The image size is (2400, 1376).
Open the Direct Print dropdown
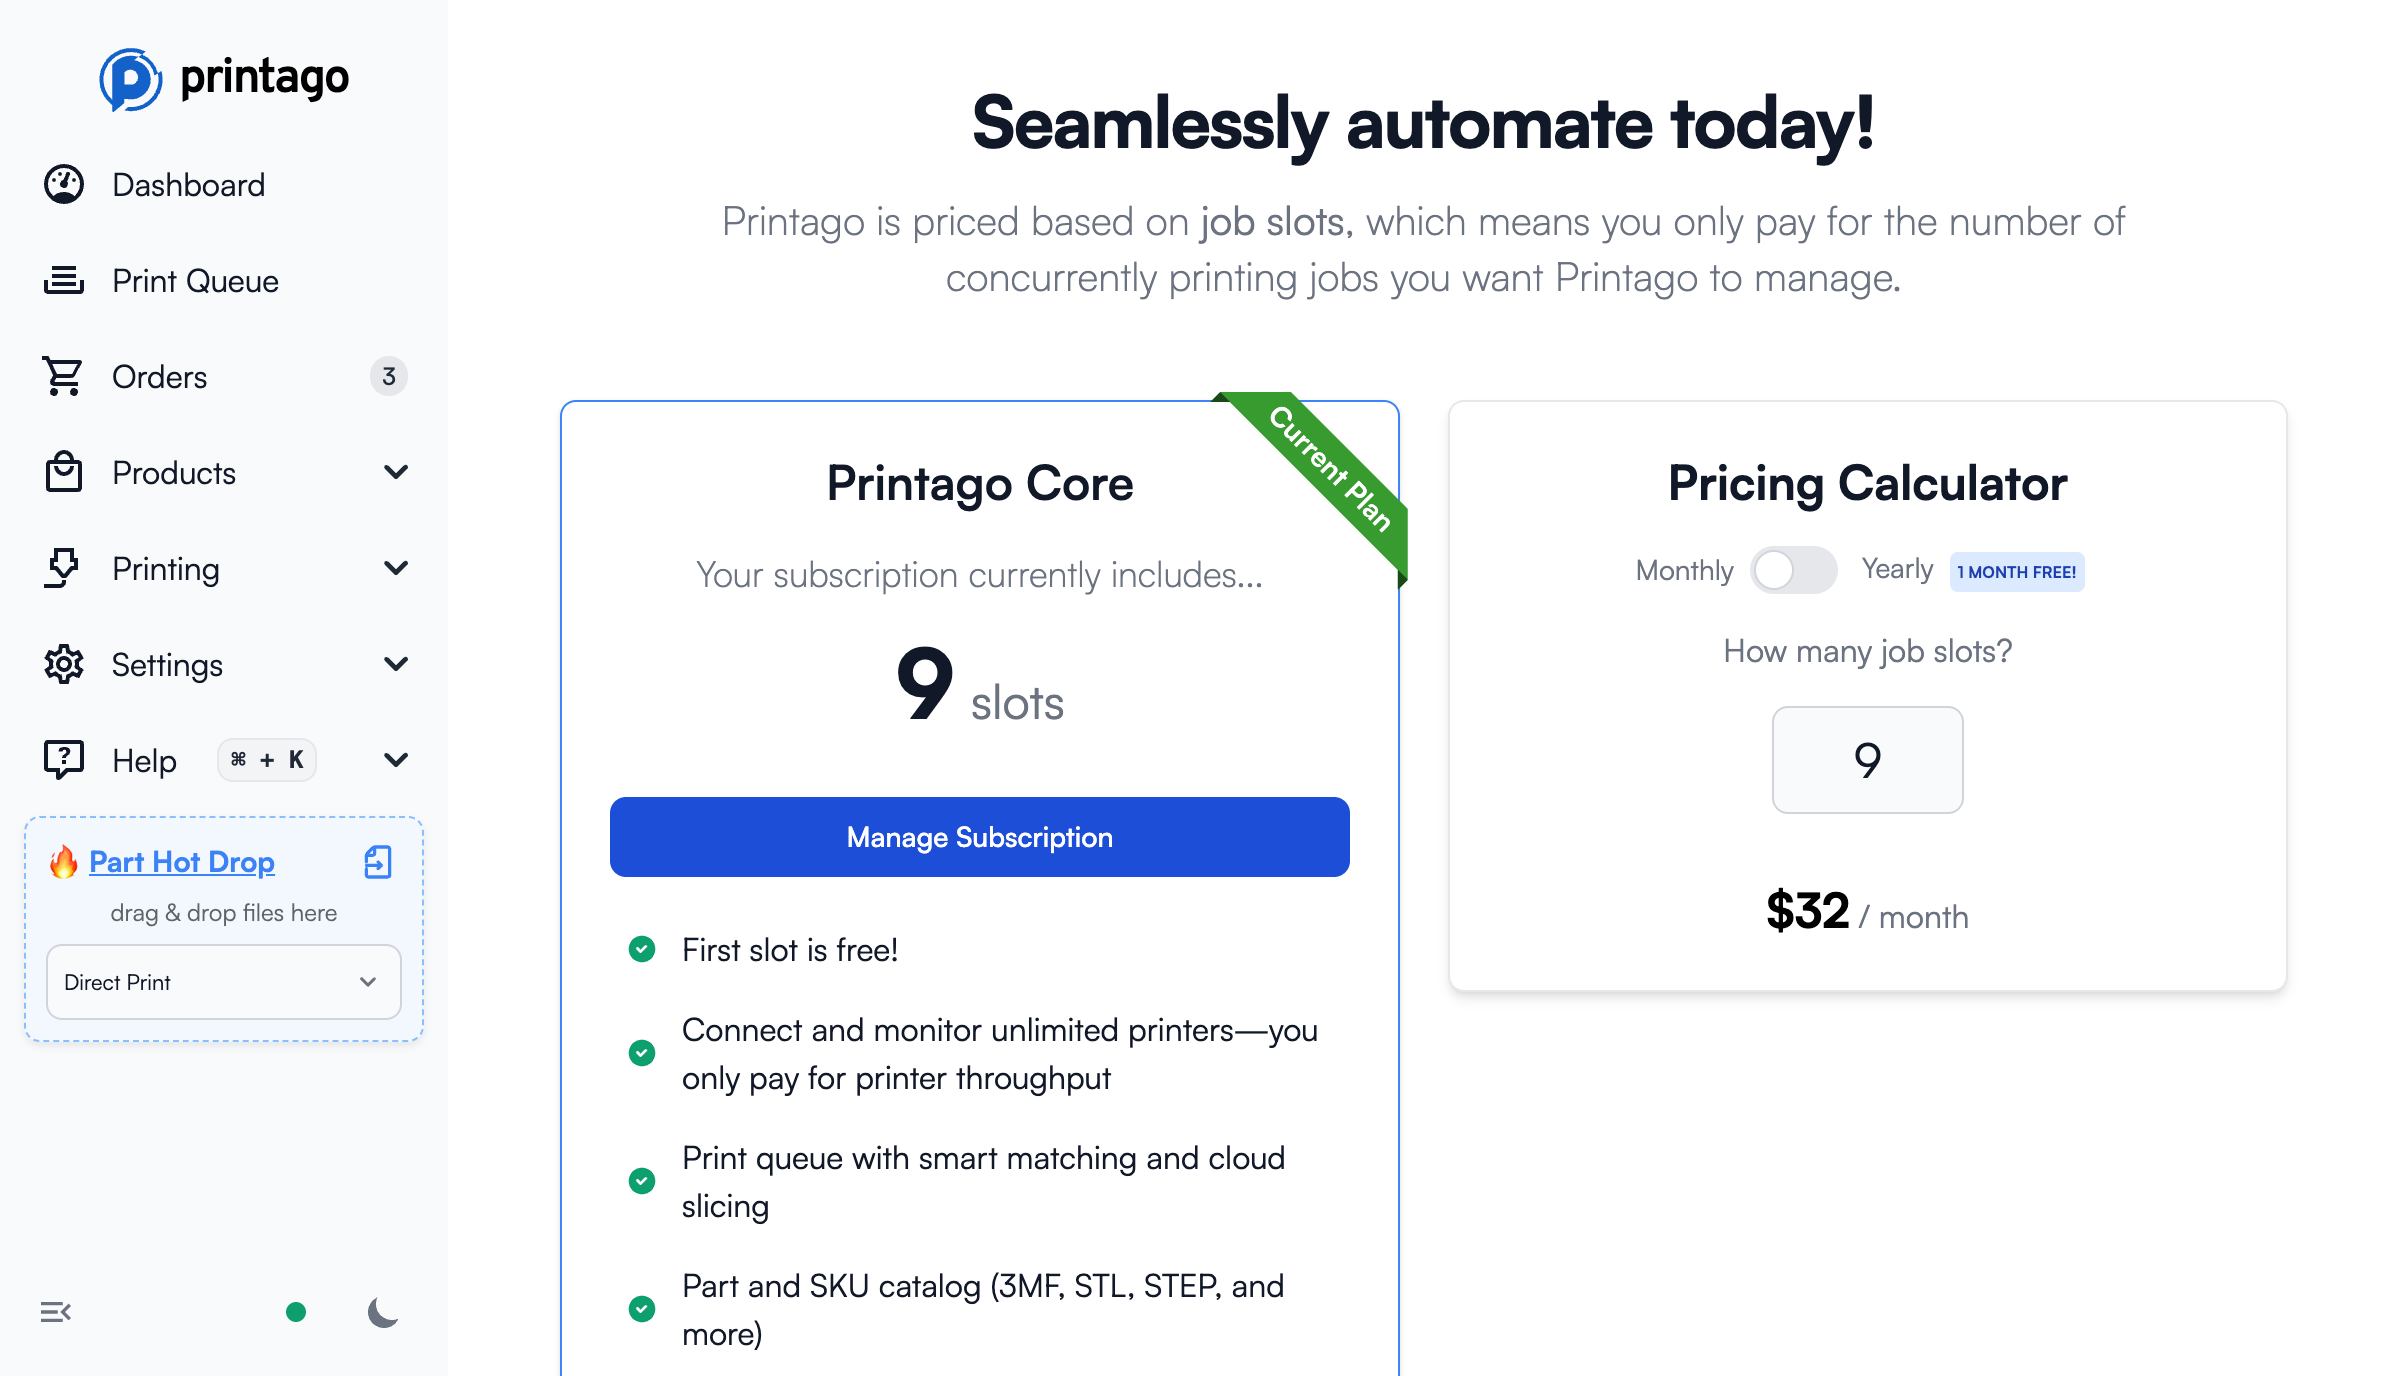[x=222, y=982]
